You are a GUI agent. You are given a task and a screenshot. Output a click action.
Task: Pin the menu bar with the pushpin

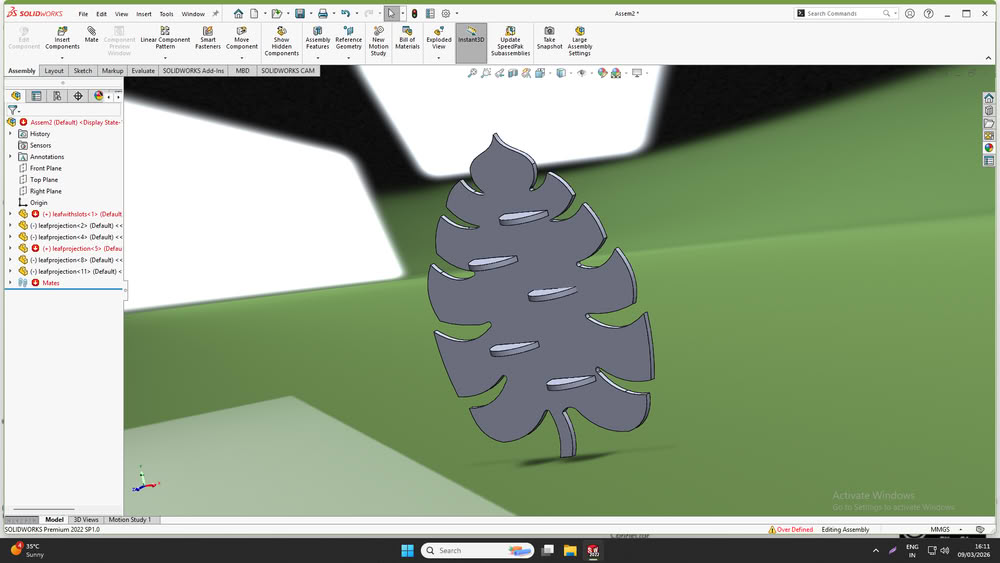(216, 13)
